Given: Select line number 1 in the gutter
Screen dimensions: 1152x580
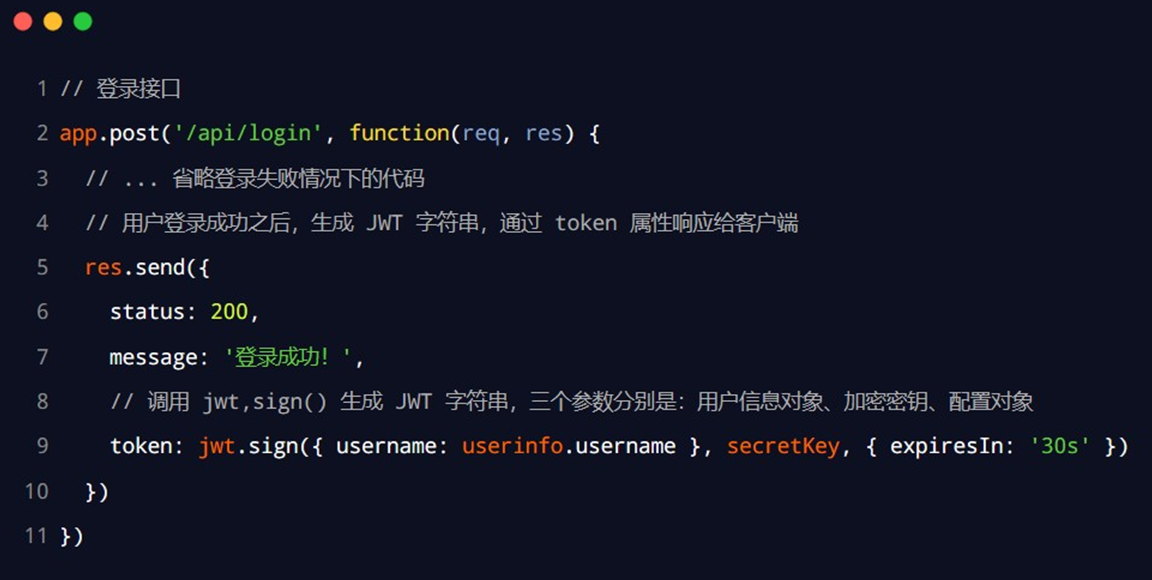Looking at the screenshot, I should tap(42, 89).
